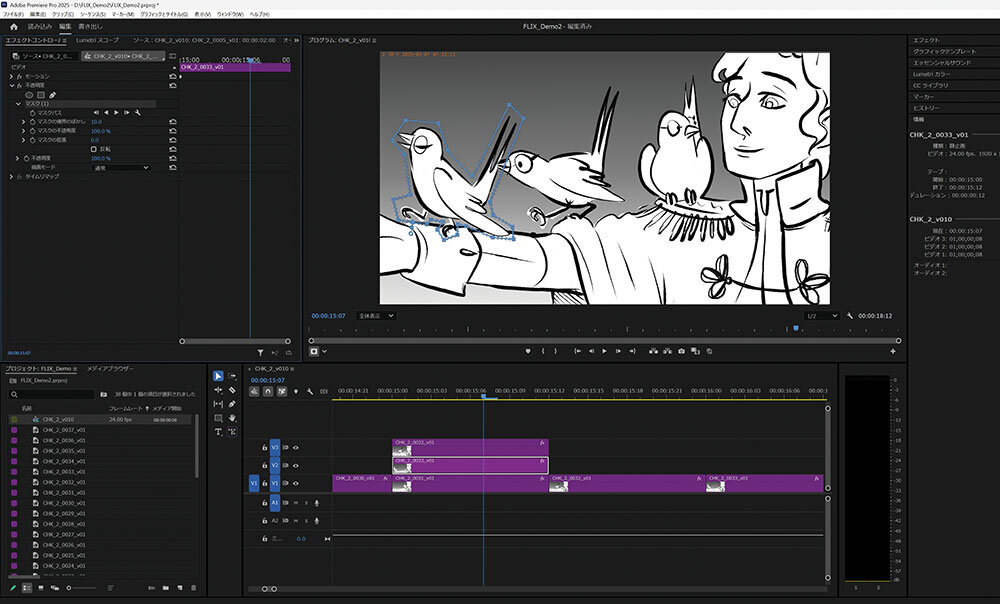Open the ウィンドウ menu
This screenshot has width=1000, height=604.
point(230,13)
